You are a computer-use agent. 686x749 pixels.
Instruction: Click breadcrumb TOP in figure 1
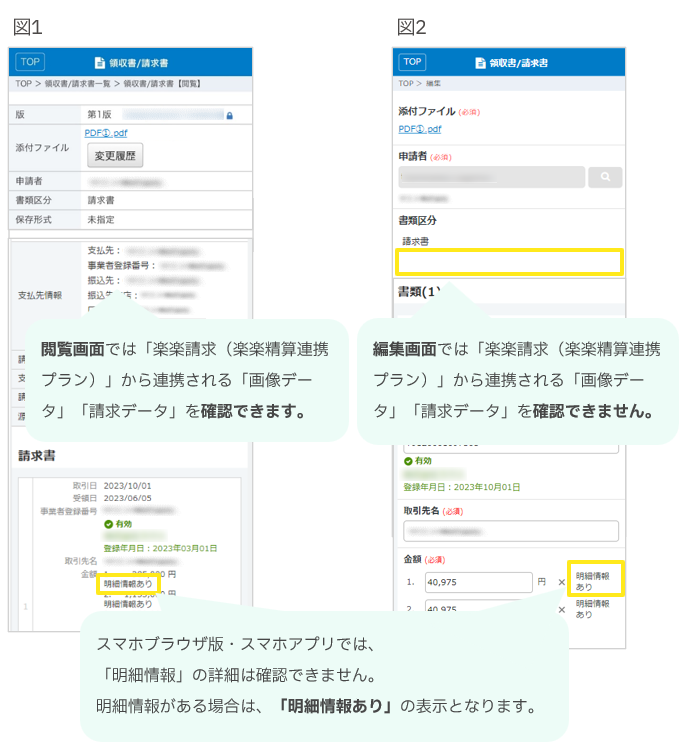point(23,84)
